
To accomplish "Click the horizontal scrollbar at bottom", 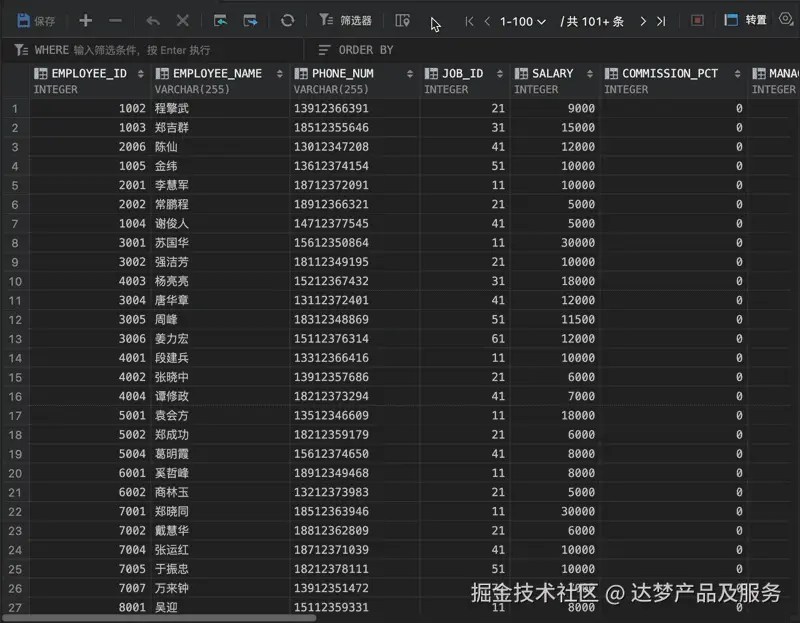I will click(x=159, y=618).
